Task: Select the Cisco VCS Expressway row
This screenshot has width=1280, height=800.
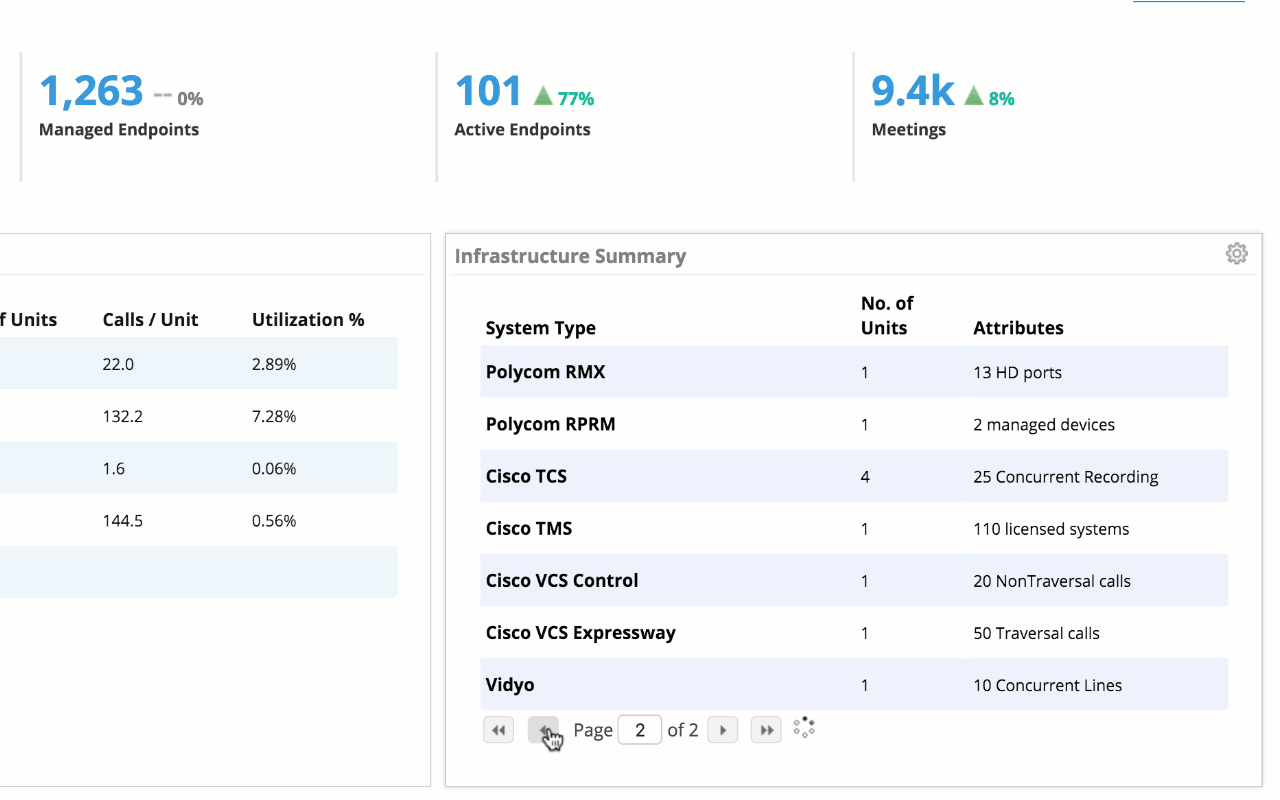Action: click(854, 632)
